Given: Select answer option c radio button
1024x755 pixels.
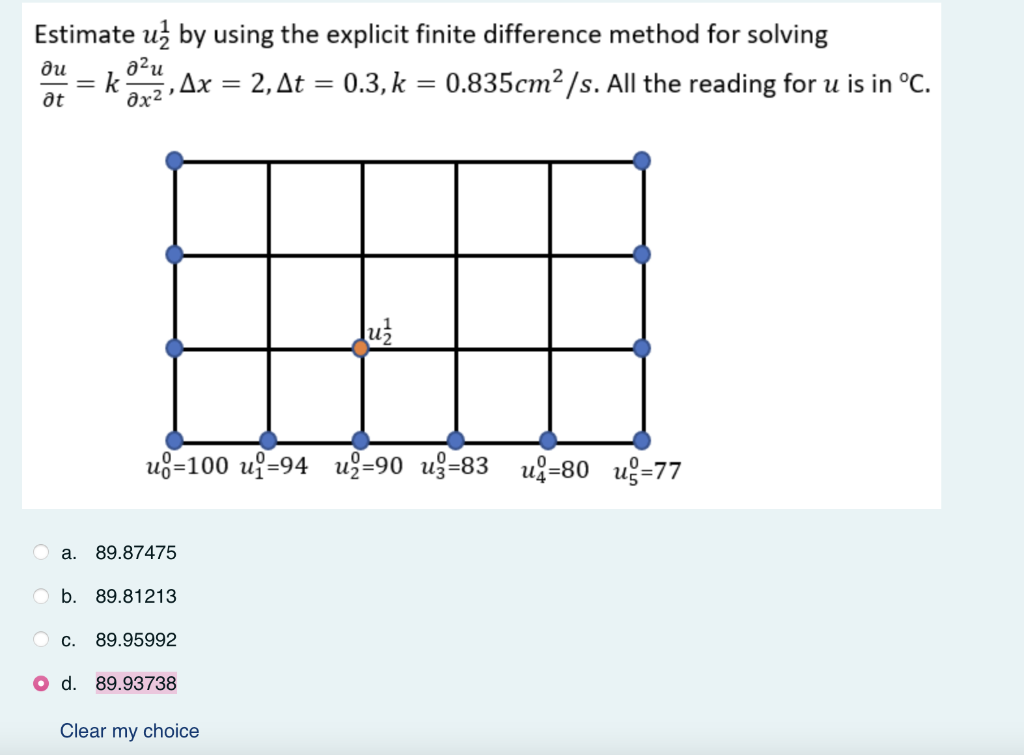Looking at the screenshot, I should [x=40, y=640].
